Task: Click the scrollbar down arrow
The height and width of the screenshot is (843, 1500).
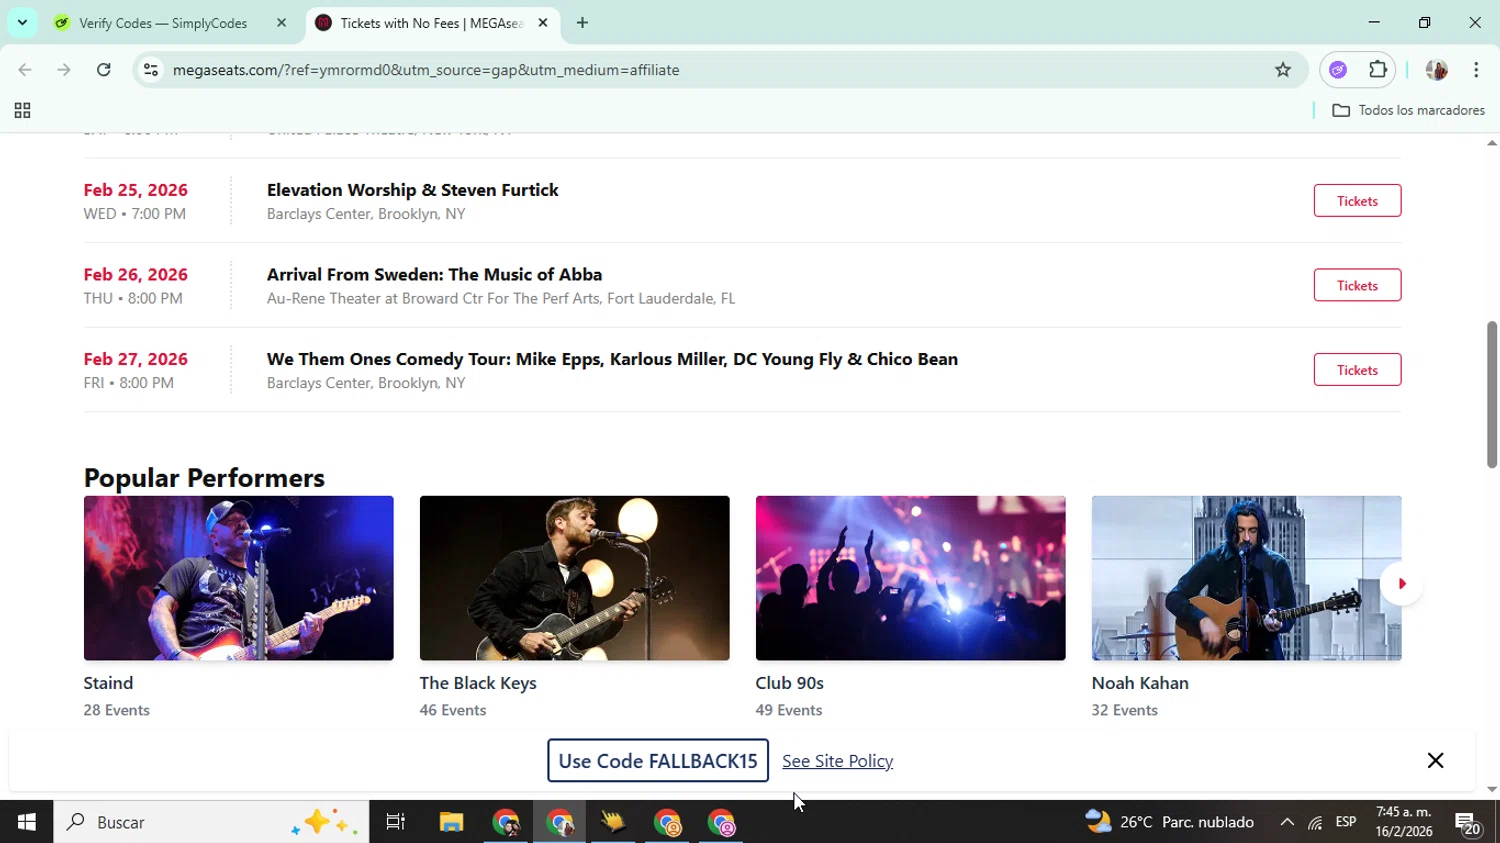Action: (1492, 790)
